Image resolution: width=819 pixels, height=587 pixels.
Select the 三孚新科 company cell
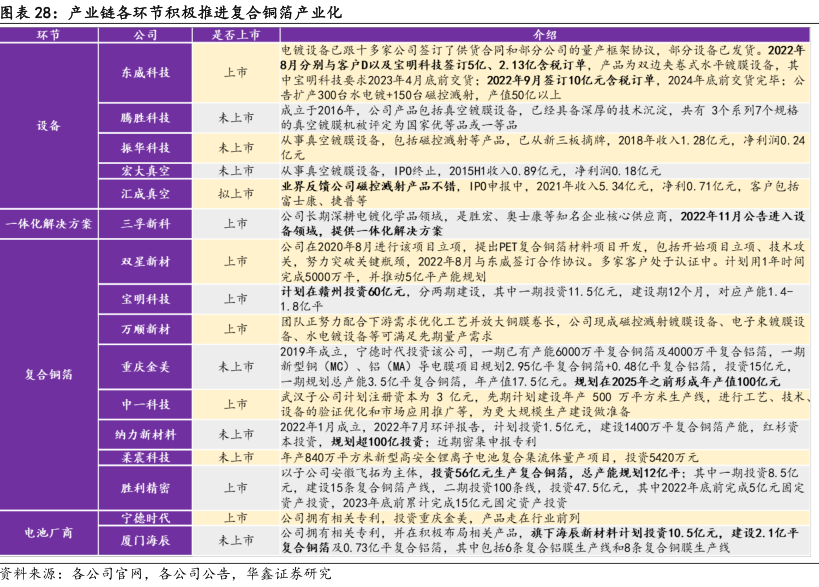[145, 223]
